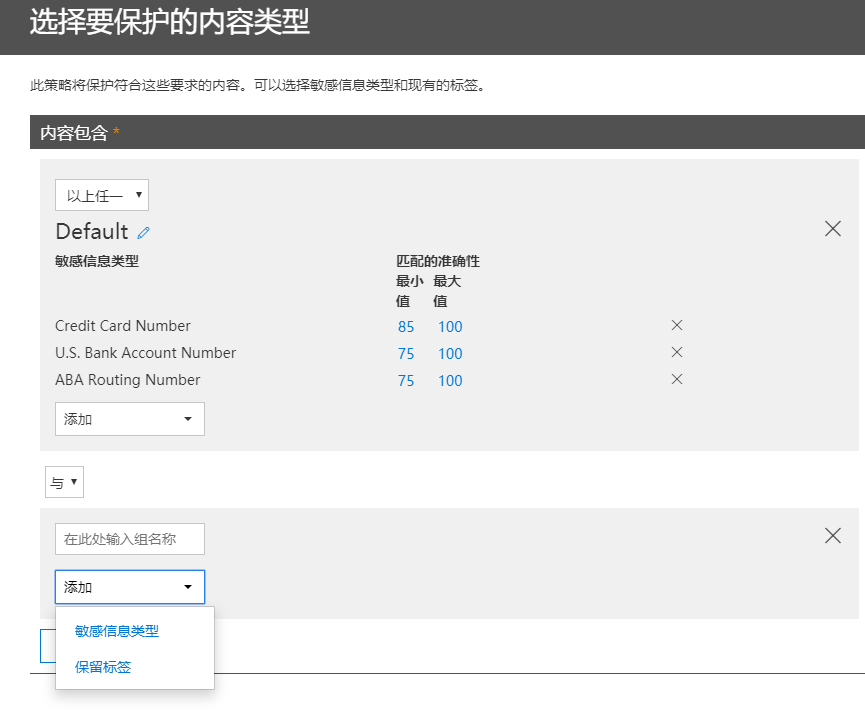Image resolution: width=865 pixels, height=719 pixels.
Task: Remove Credit Card Number row
Action: [677, 325]
